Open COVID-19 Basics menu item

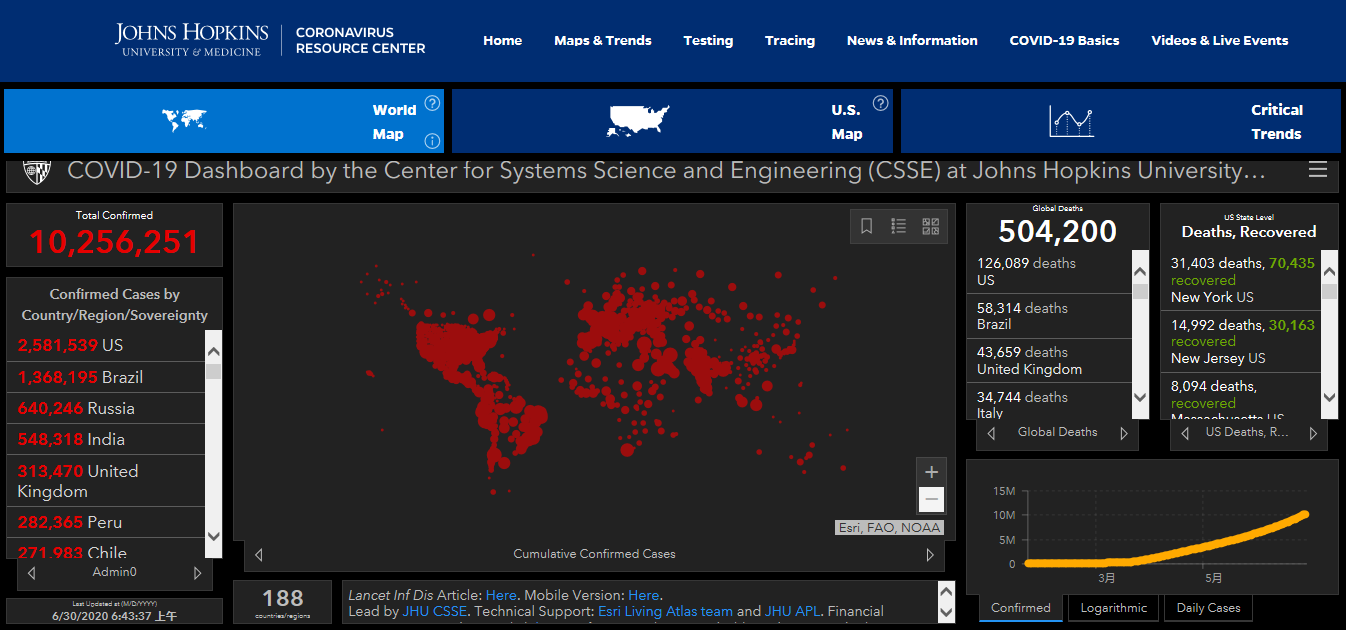pos(1064,41)
